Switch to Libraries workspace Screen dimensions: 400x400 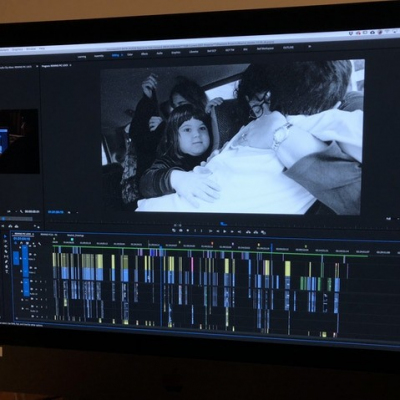click(x=194, y=52)
